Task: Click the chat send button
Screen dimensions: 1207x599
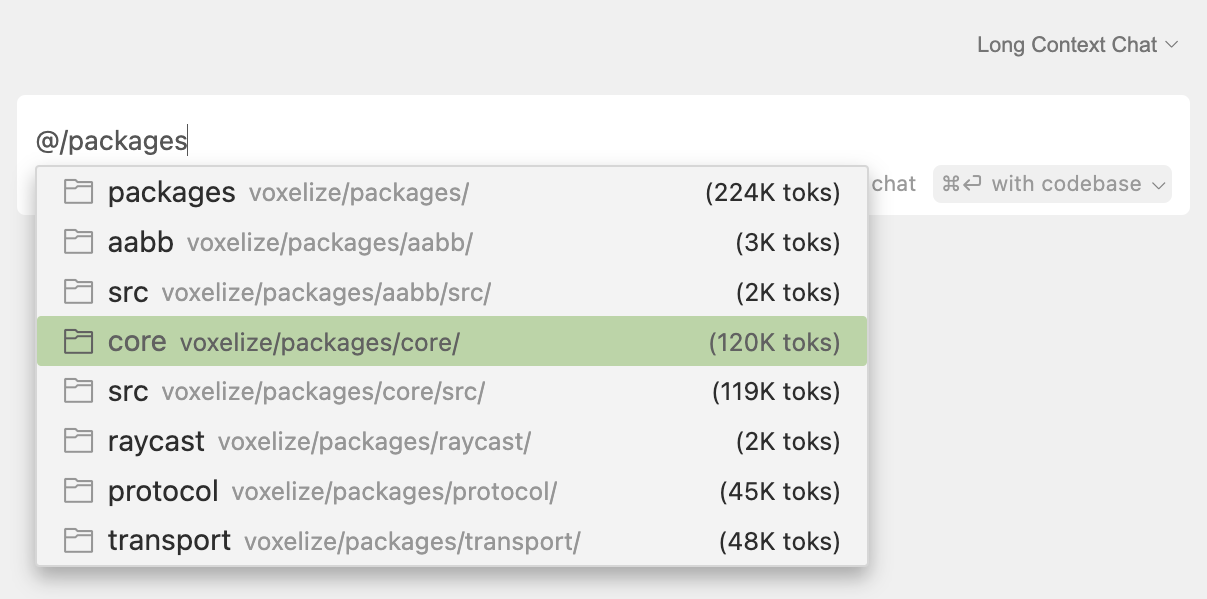Action: [894, 184]
